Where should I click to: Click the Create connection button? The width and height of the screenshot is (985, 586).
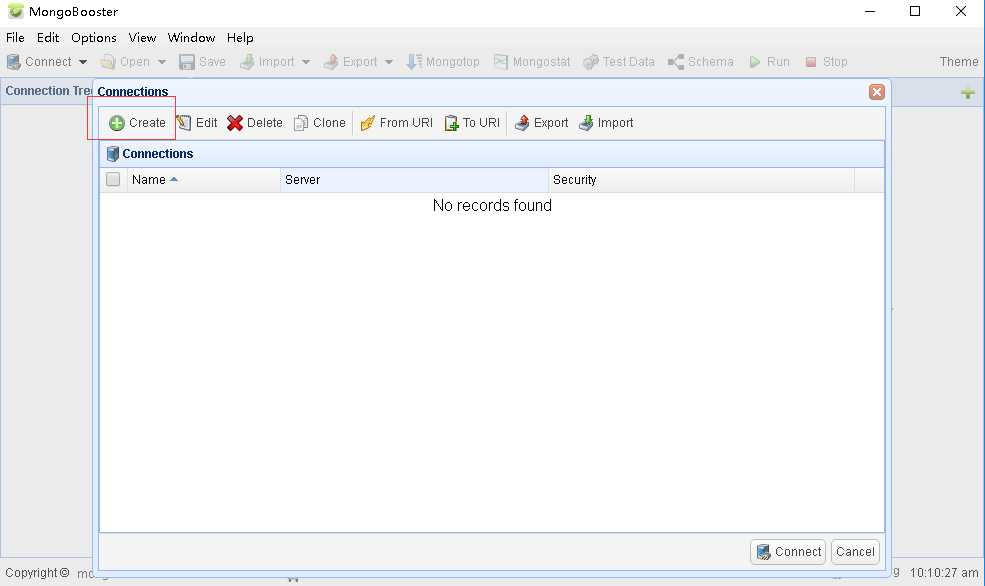pos(137,122)
